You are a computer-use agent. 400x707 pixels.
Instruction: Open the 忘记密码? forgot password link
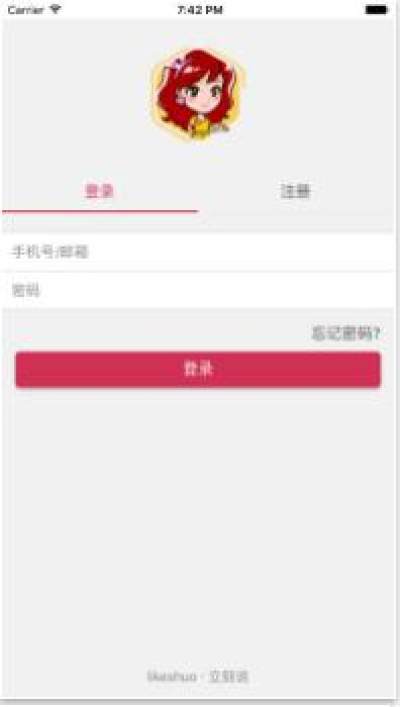pyautogui.click(x=346, y=334)
